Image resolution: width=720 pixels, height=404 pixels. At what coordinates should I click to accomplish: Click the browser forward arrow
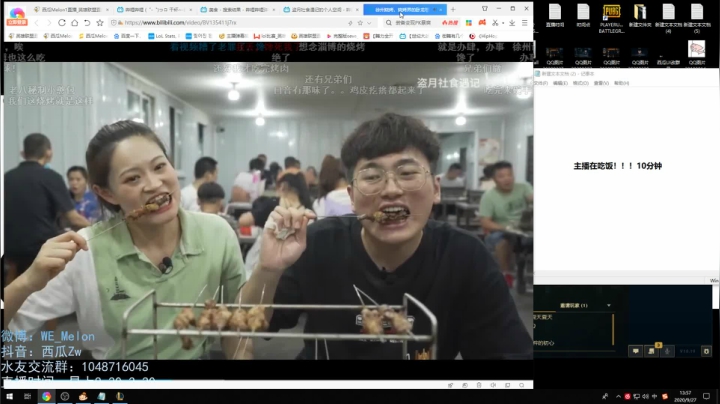49,22
